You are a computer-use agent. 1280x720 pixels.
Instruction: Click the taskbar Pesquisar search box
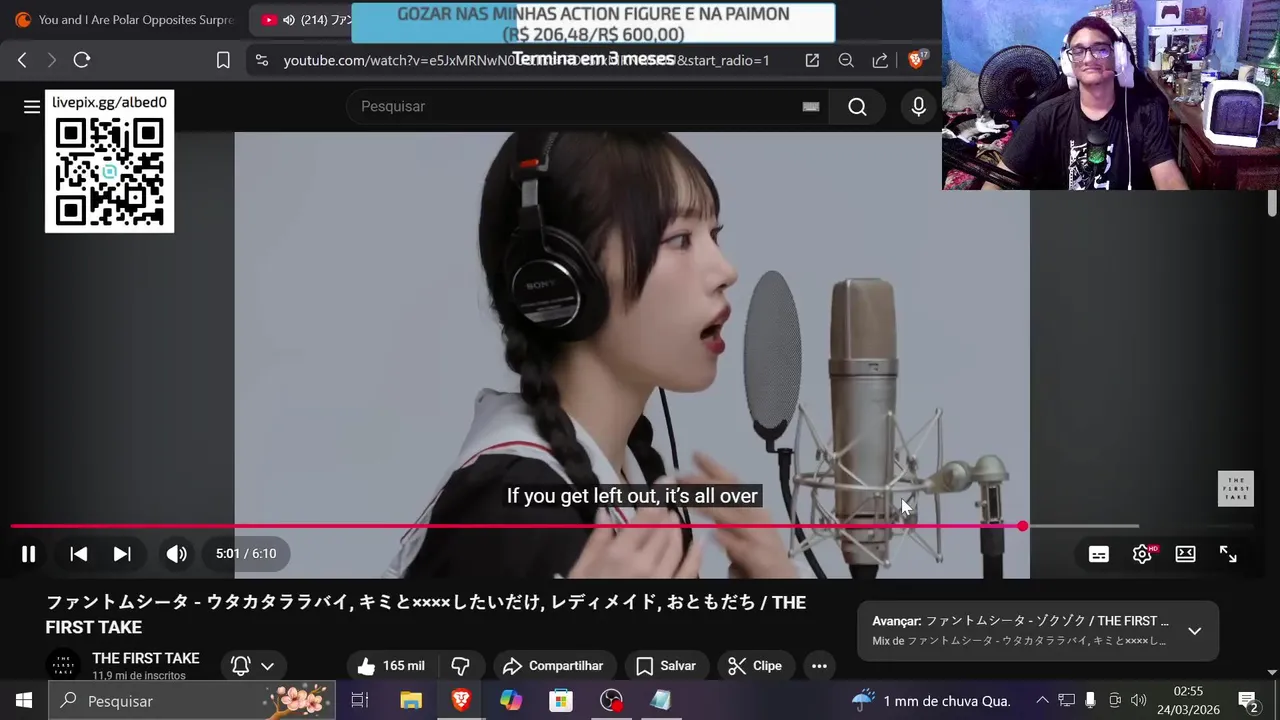click(192, 700)
